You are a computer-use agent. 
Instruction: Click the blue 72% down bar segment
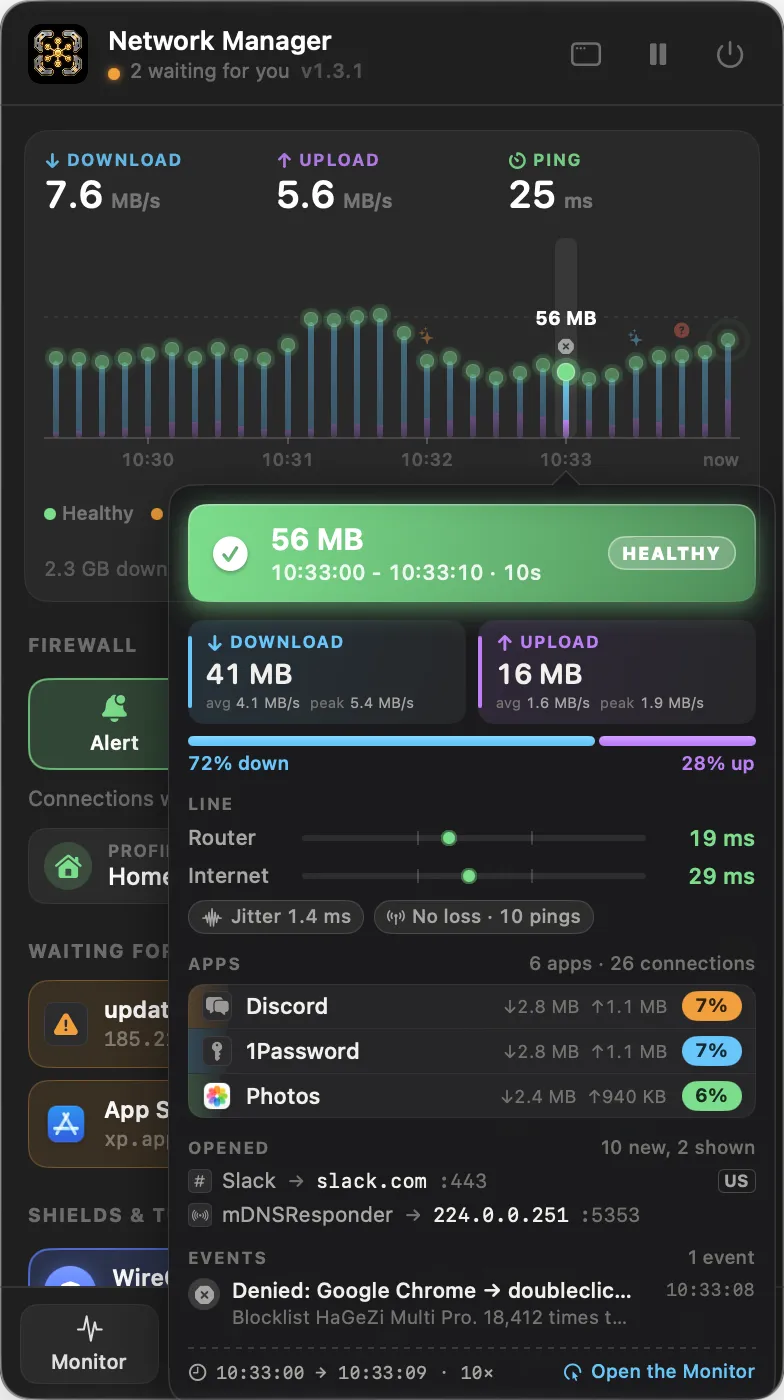pos(391,741)
